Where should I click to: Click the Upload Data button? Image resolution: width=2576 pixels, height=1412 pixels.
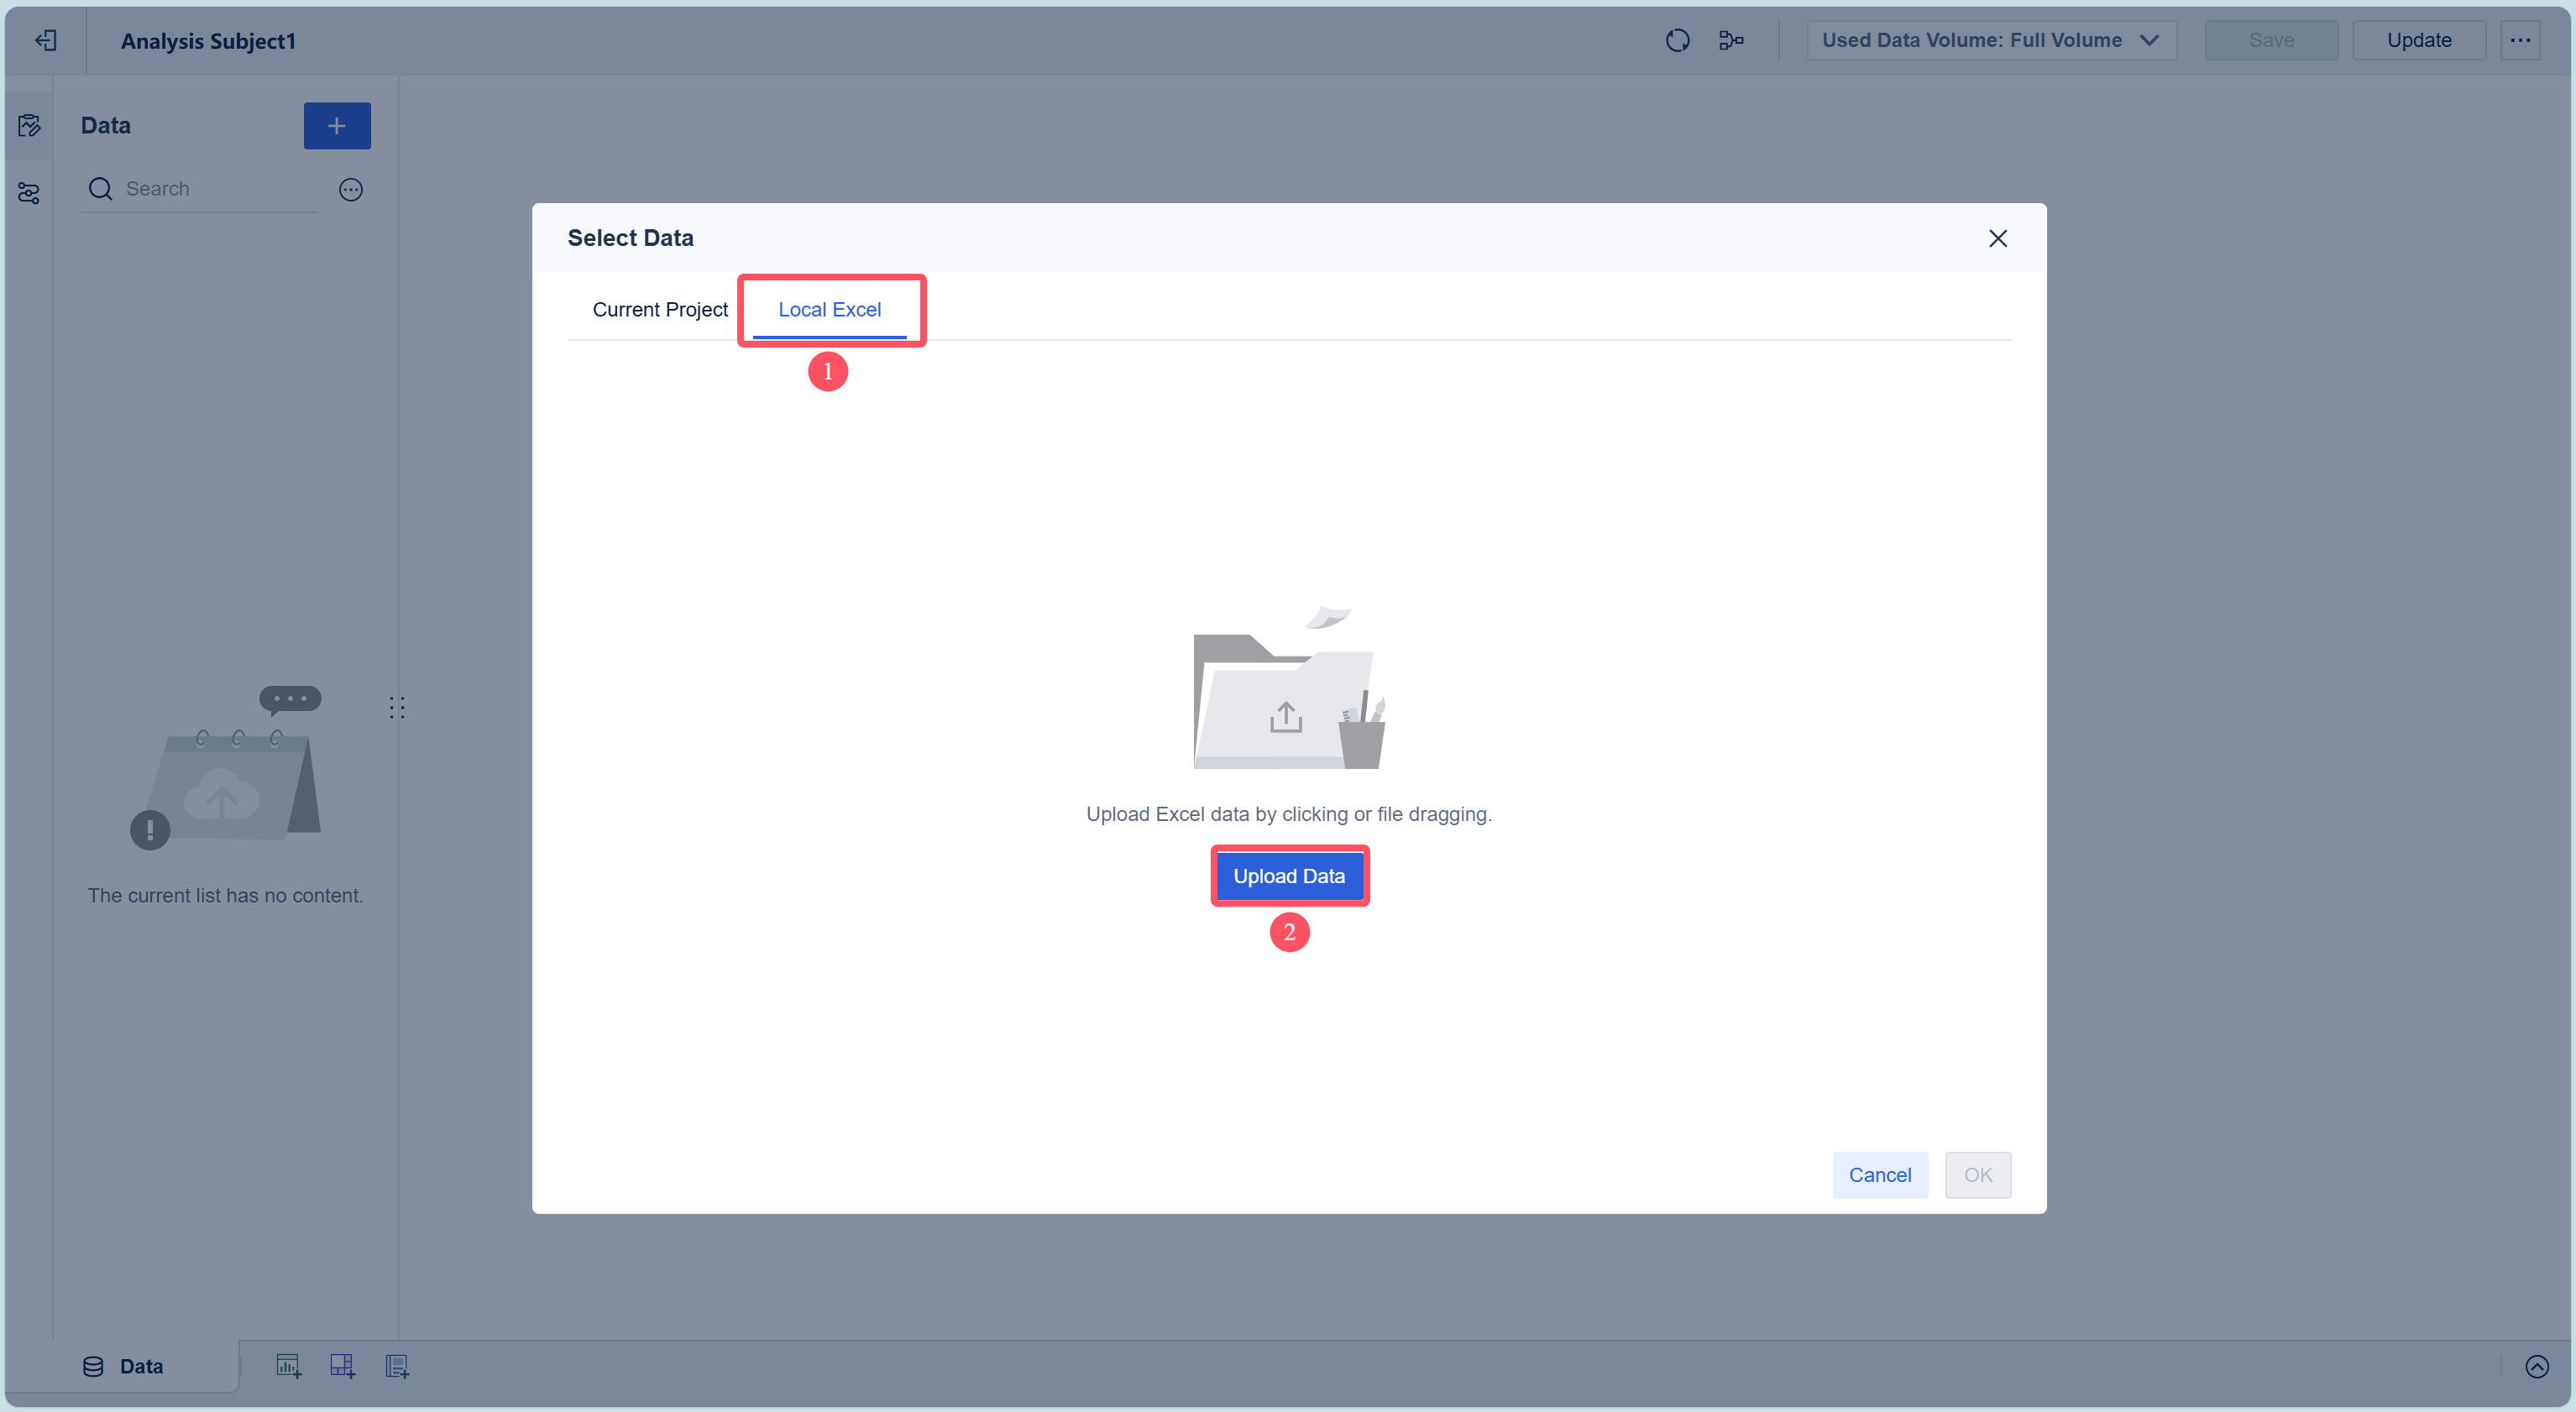[1288, 876]
